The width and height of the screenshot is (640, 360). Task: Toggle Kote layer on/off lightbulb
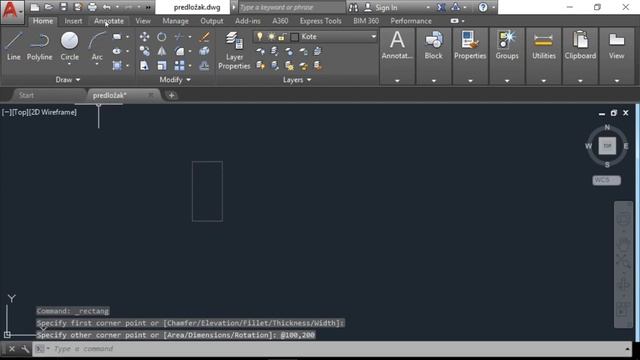click(260, 37)
